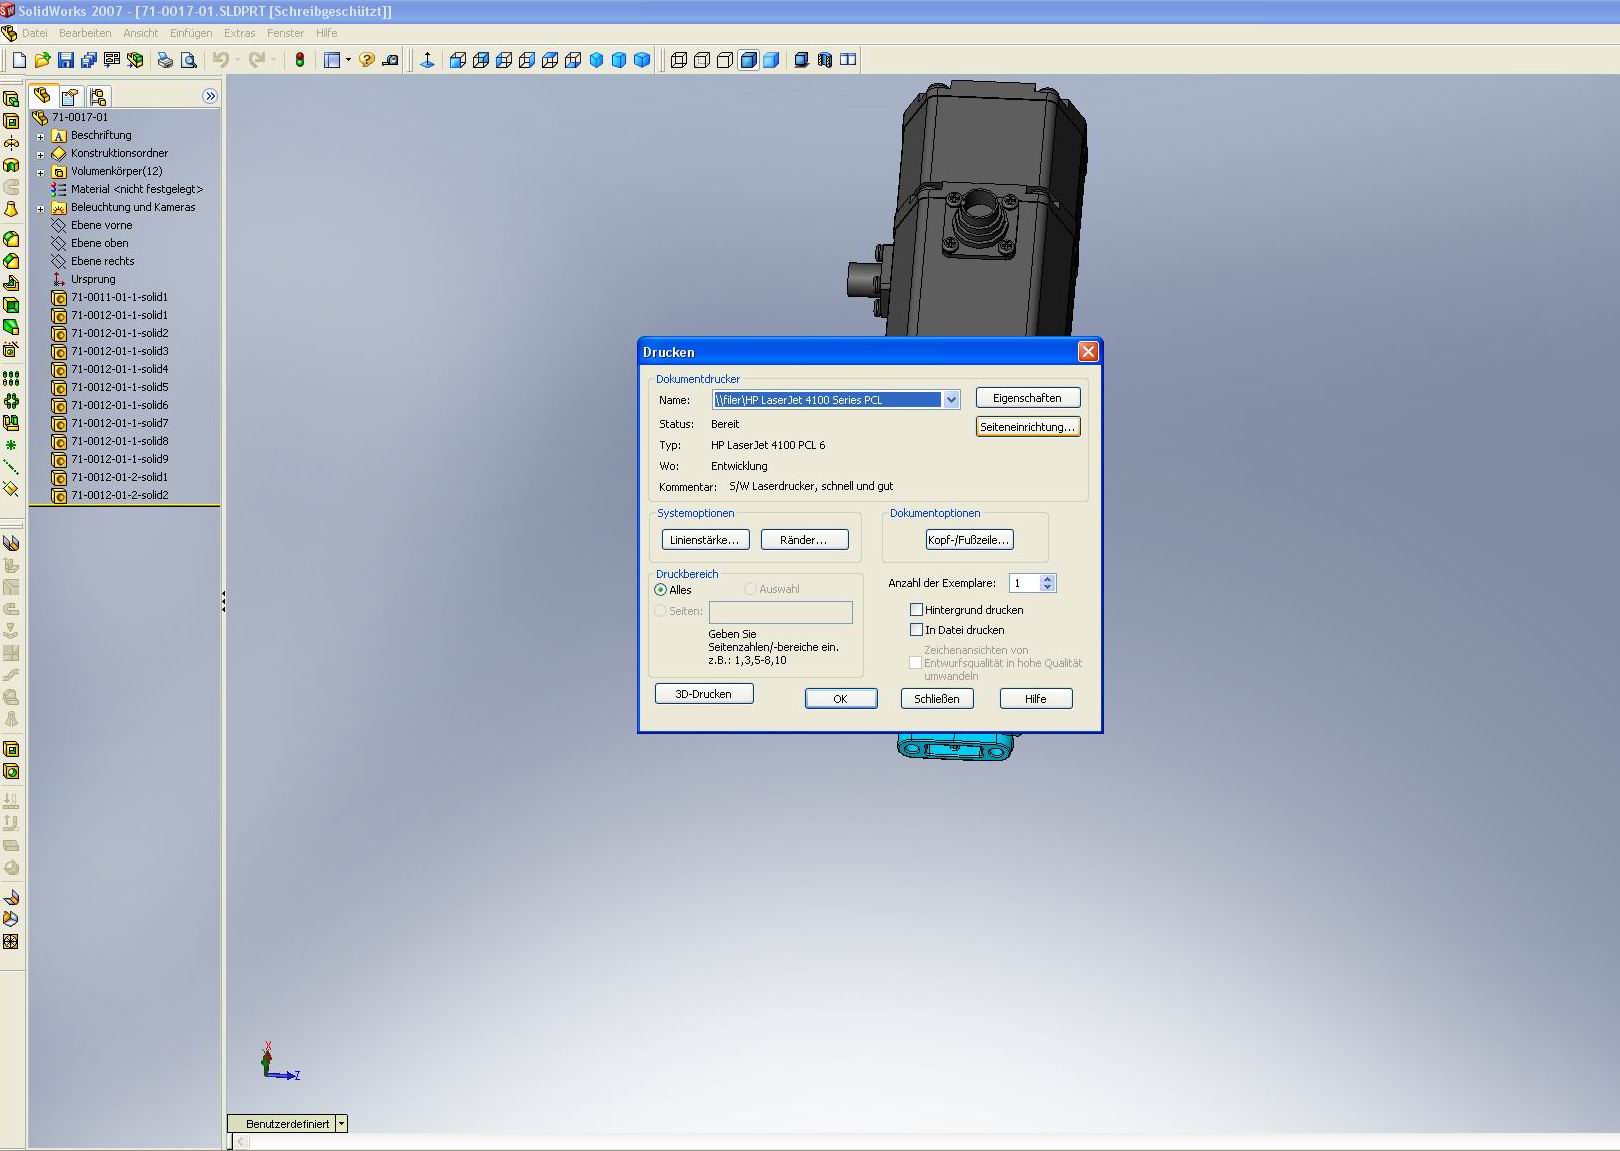The height and width of the screenshot is (1151, 1620).
Task: Enable the Hintergrund drucken checkbox
Action: (x=916, y=609)
